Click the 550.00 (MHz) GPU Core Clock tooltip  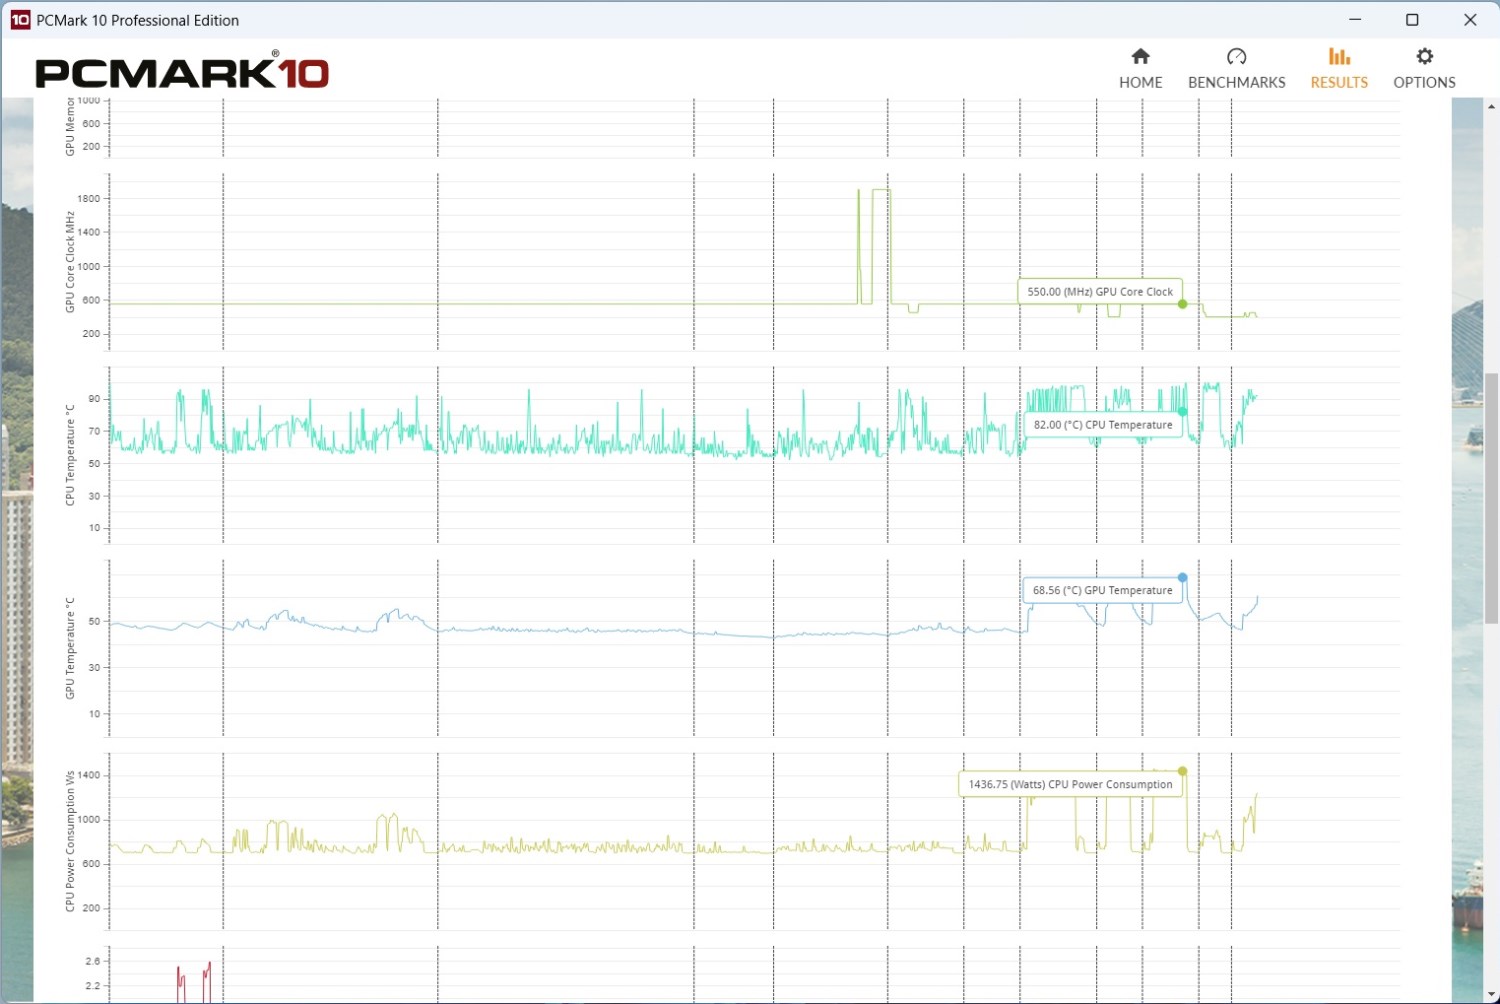(x=1100, y=291)
